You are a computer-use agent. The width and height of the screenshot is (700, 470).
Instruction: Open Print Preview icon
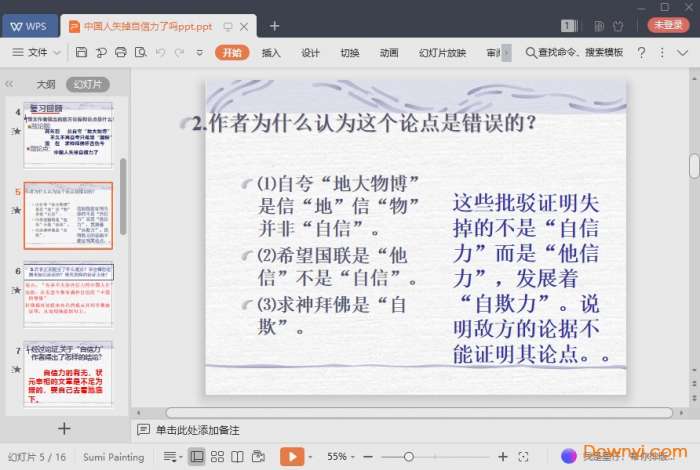point(141,52)
